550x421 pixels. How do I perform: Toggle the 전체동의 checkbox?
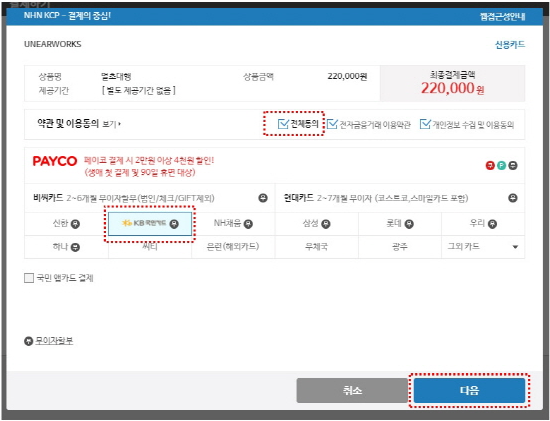click(283, 124)
